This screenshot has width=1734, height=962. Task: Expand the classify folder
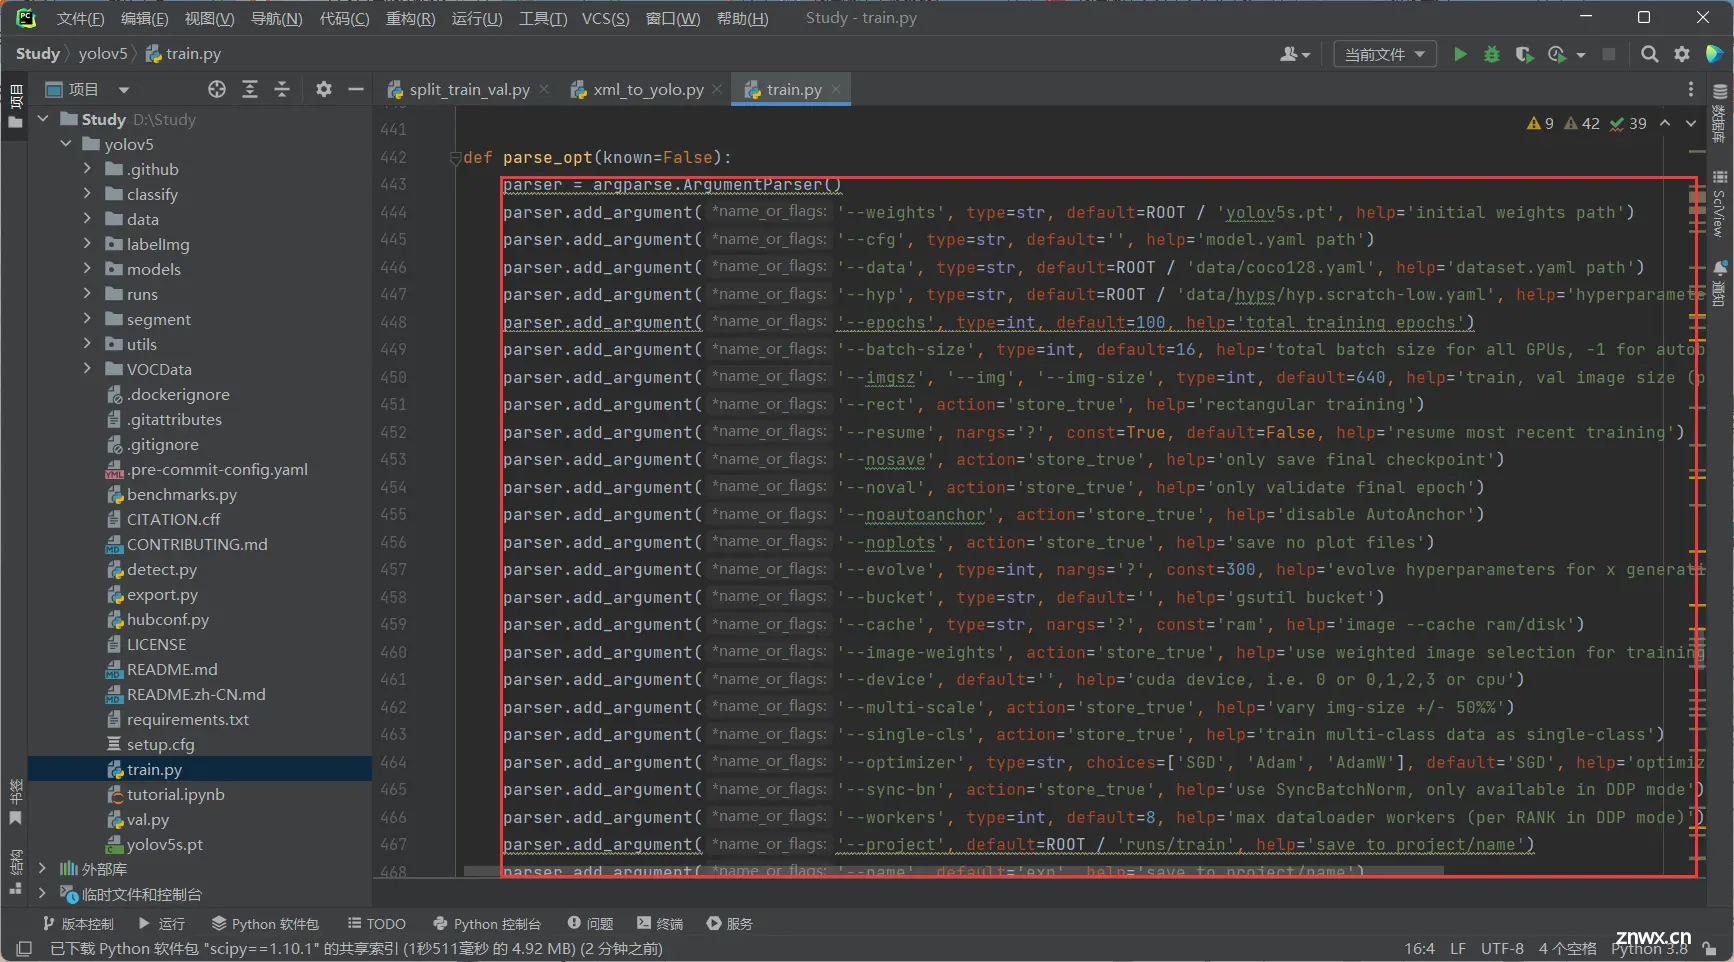point(87,194)
